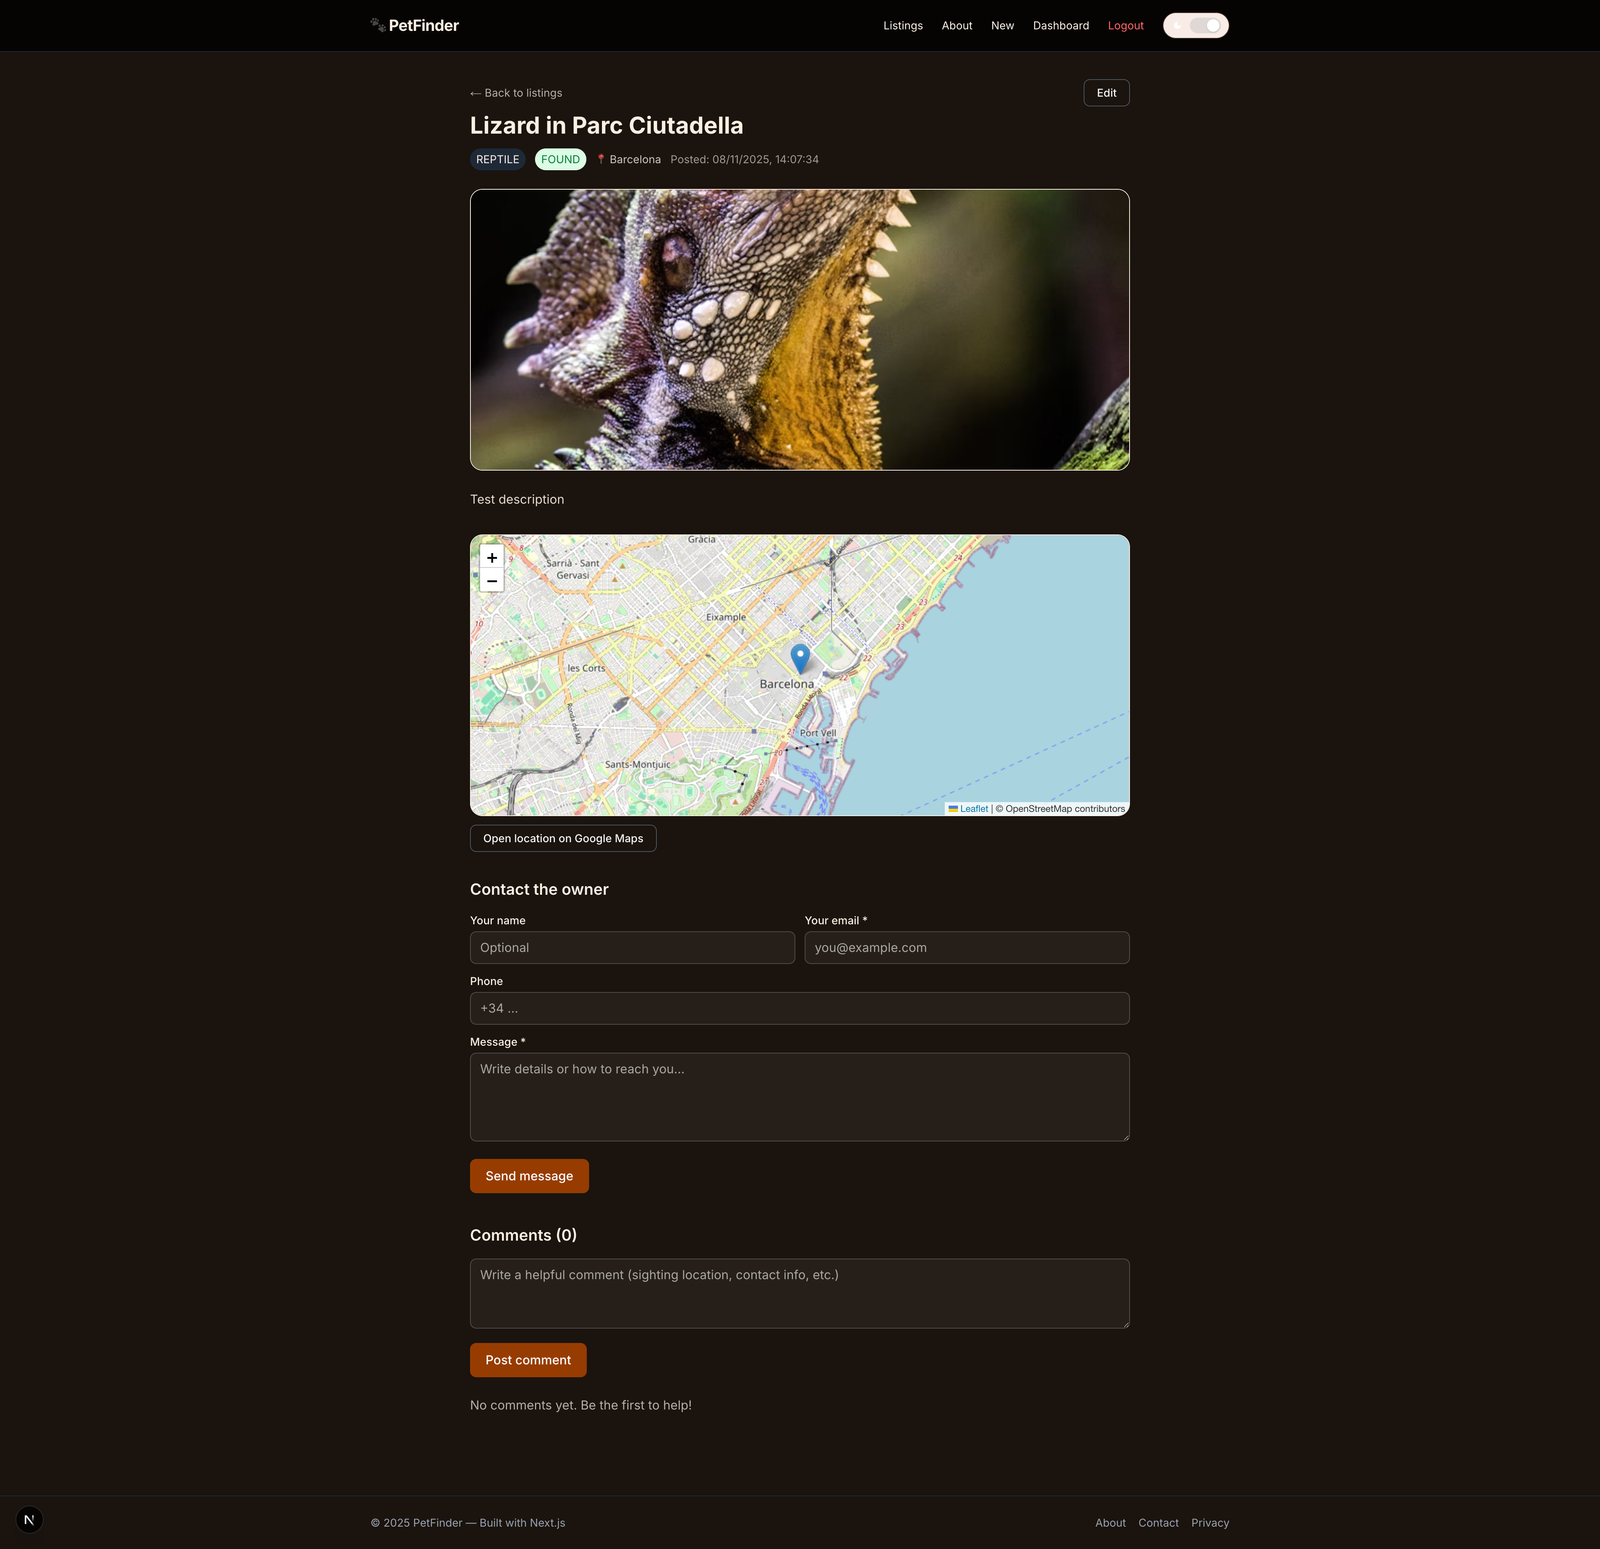
Task: Open the Edit page for this listing
Action: coord(1106,92)
